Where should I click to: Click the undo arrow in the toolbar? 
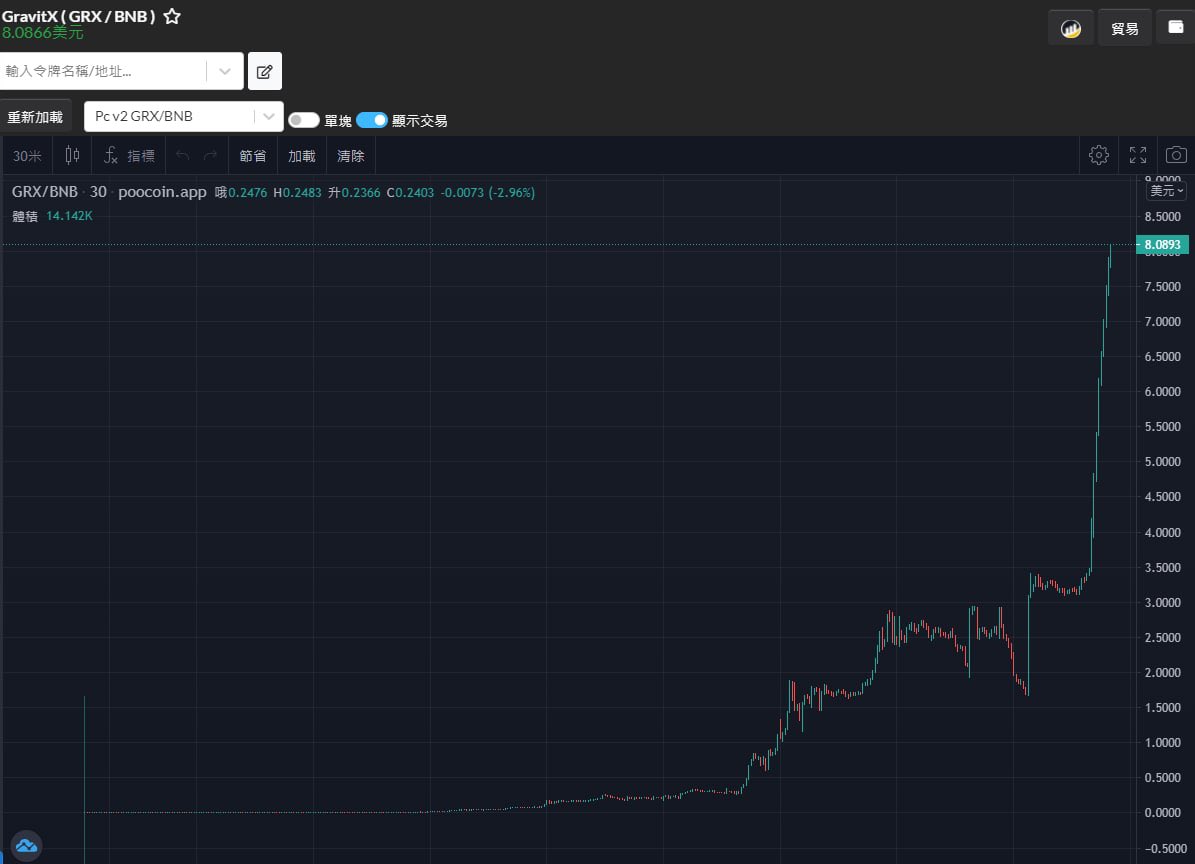coord(181,155)
